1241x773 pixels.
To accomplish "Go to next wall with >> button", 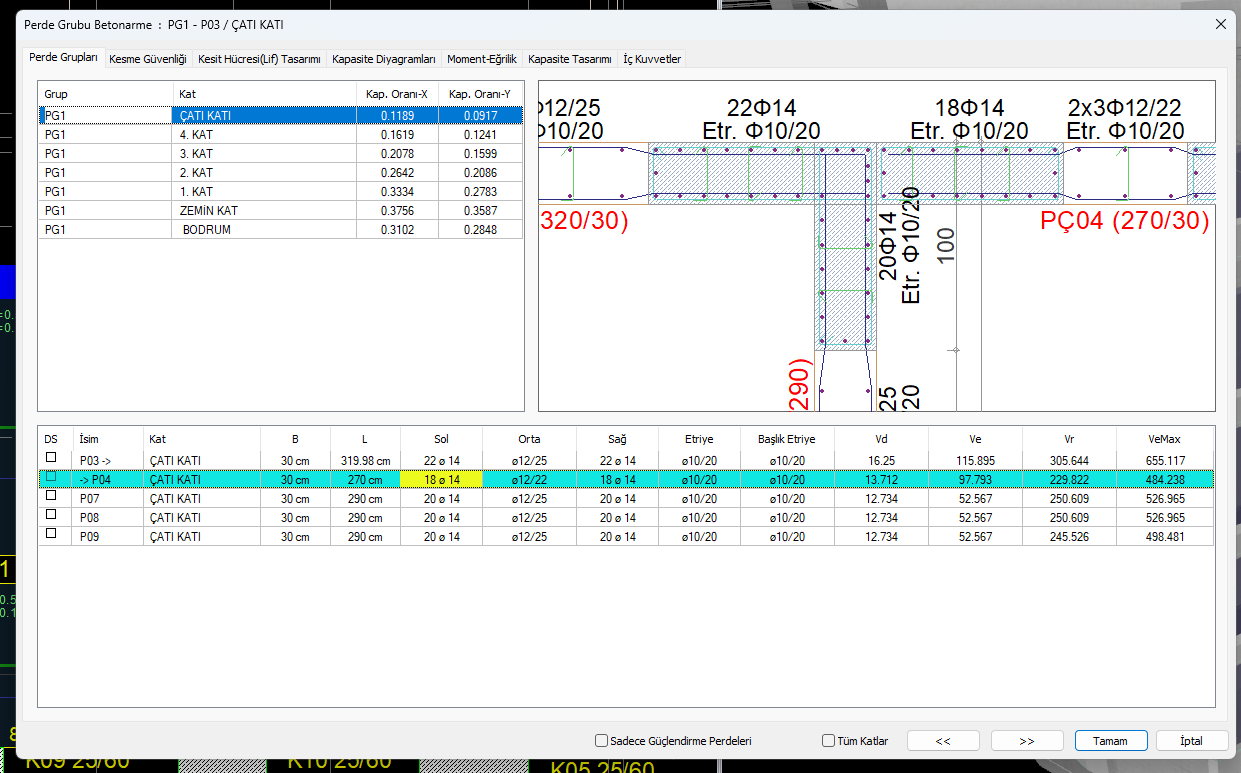I will [1026, 741].
